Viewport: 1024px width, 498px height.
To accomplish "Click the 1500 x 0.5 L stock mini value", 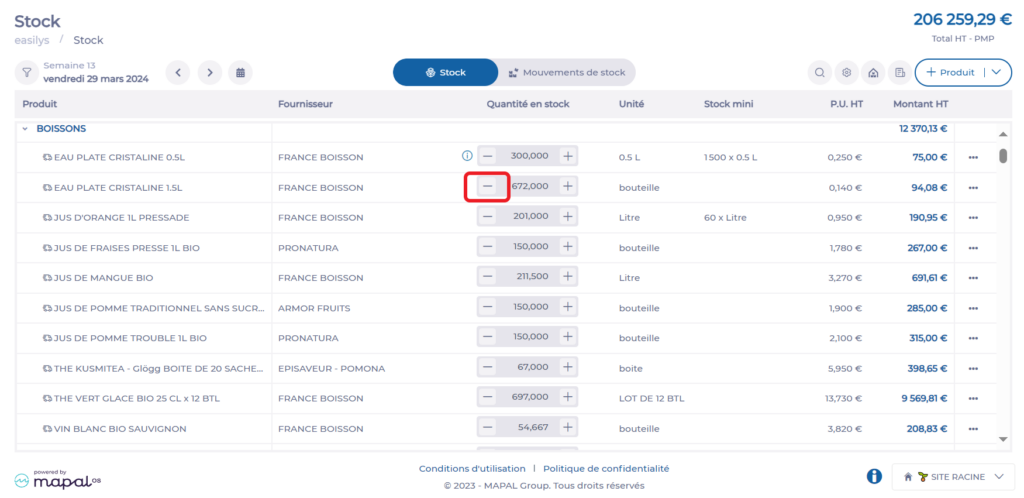I will pos(730,157).
